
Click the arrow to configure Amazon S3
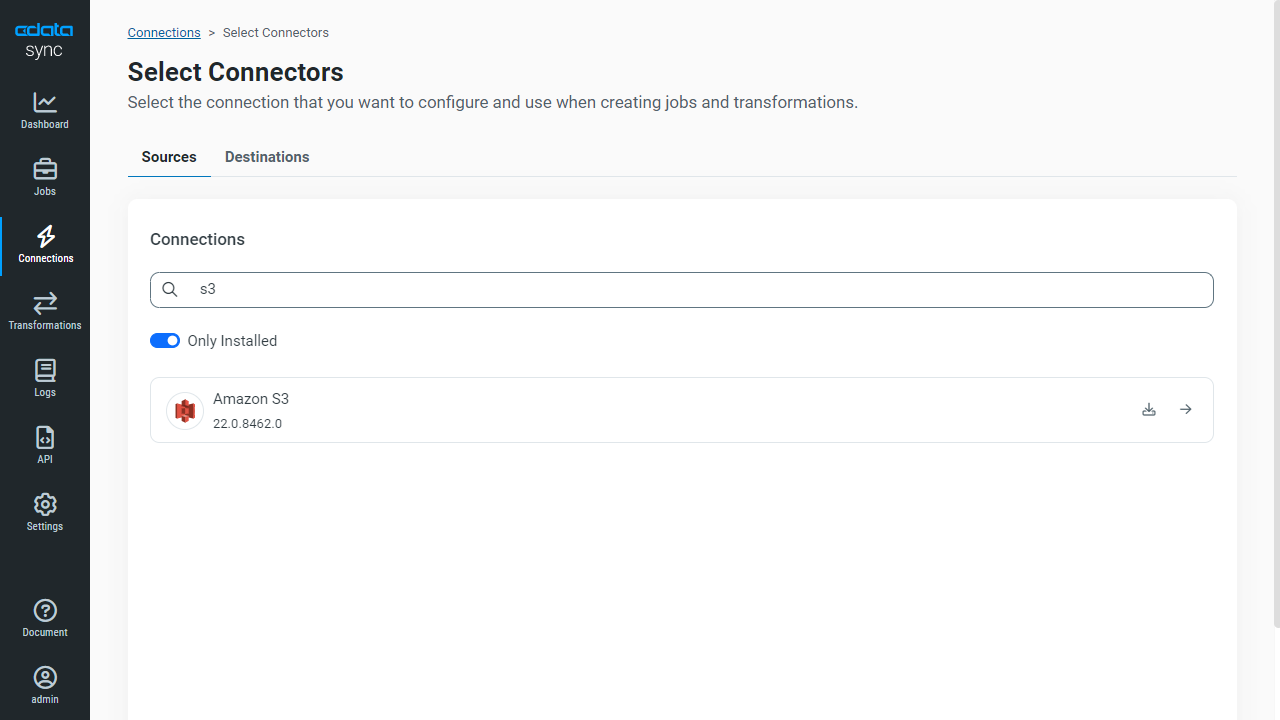1185,410
